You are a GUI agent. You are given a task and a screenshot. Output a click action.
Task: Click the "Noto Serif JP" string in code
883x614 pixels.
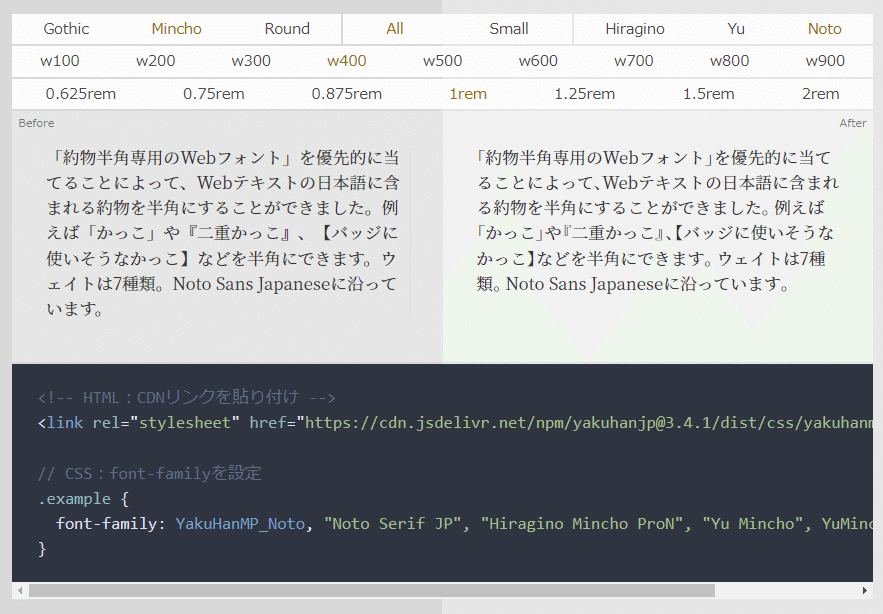click(392, 524)
